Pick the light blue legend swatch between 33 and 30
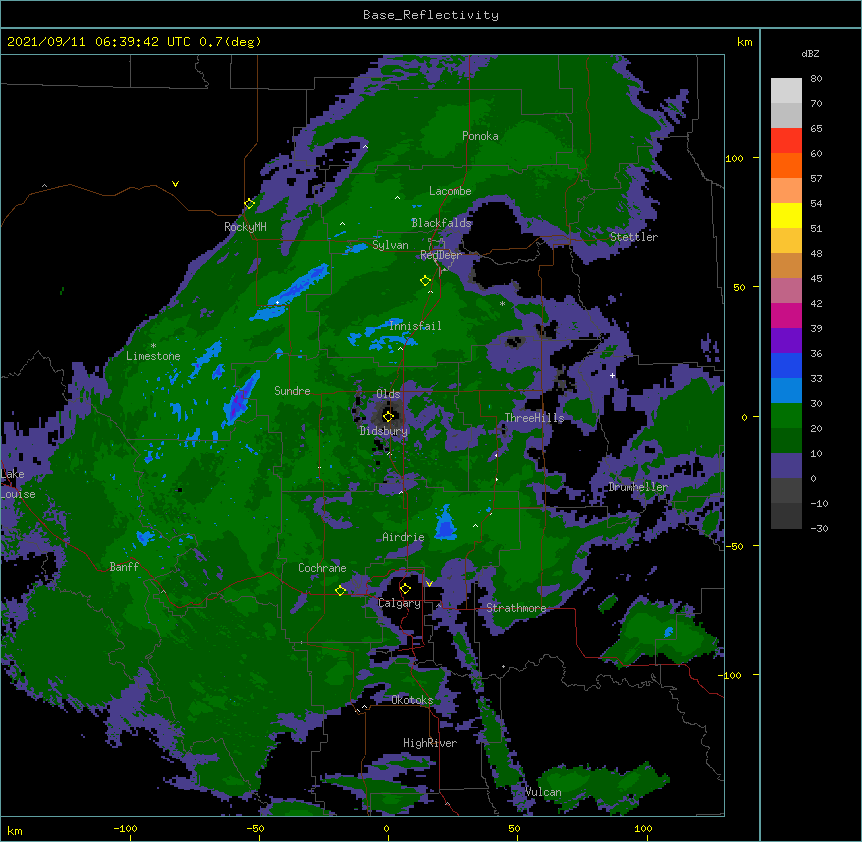Screen dimensions: 862x842 (786, 391)
